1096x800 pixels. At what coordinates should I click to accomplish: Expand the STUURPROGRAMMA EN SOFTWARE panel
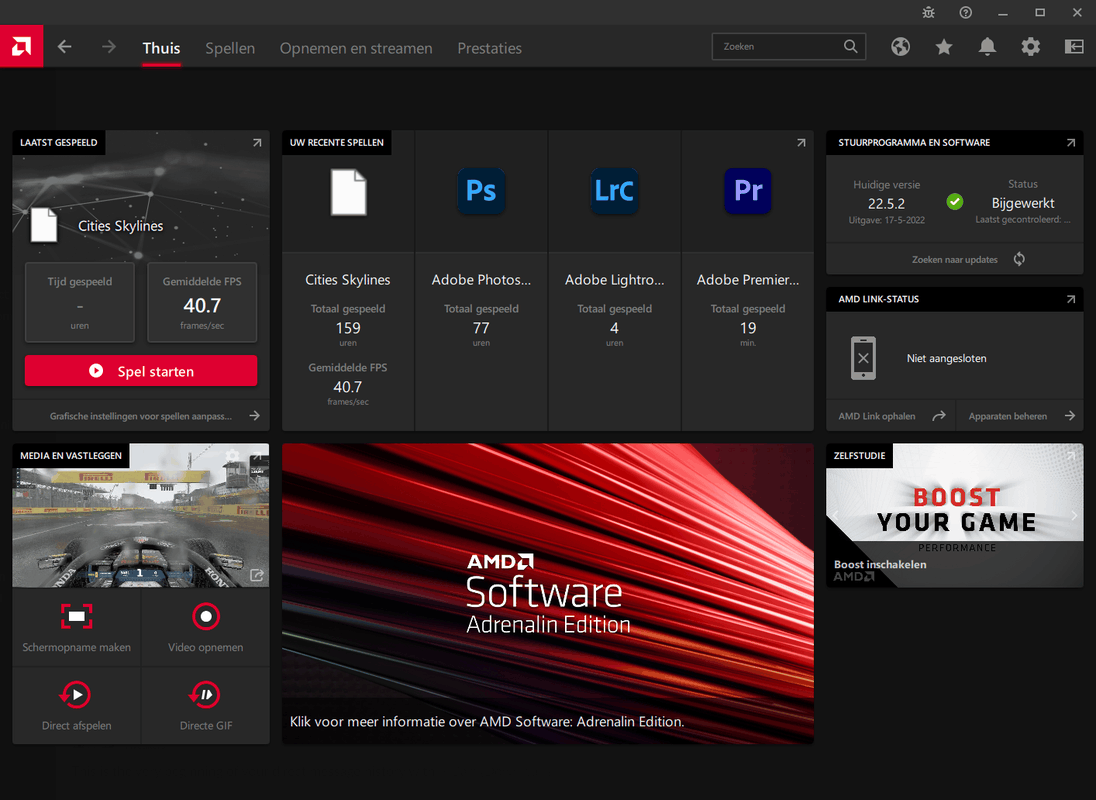point(1070,142)
